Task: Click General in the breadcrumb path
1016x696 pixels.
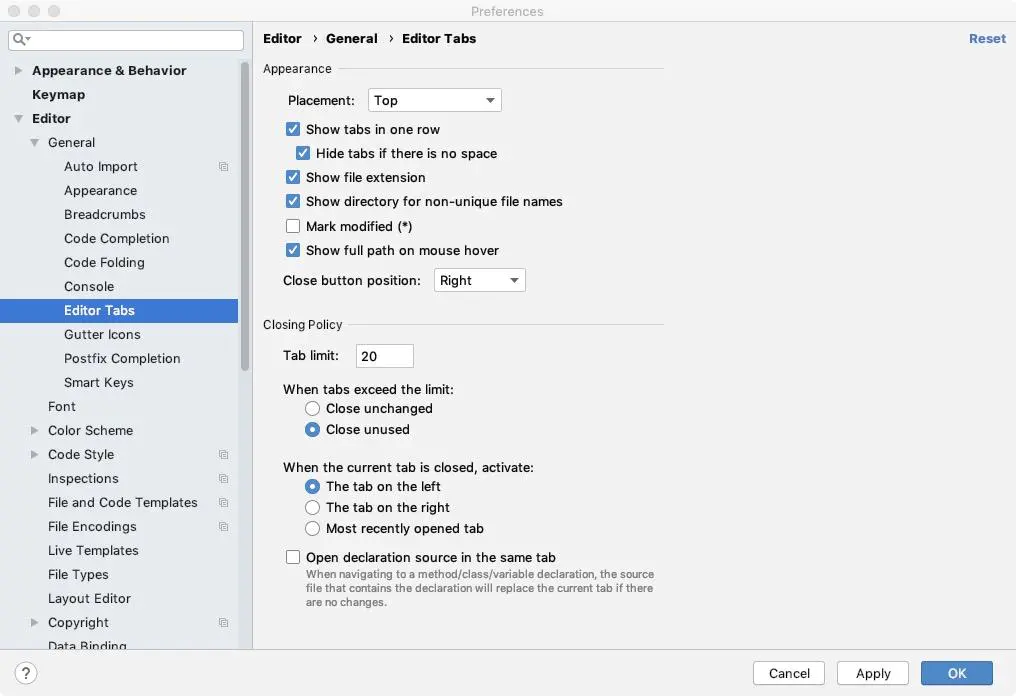Action: (x=351, y=38)
